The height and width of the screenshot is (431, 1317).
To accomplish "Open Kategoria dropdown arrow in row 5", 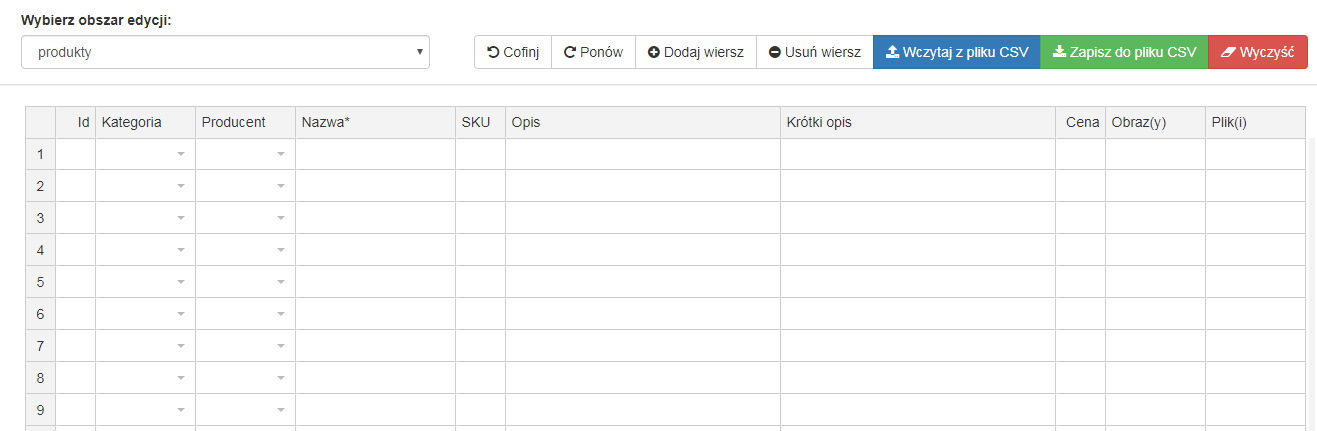I will 181,282.
